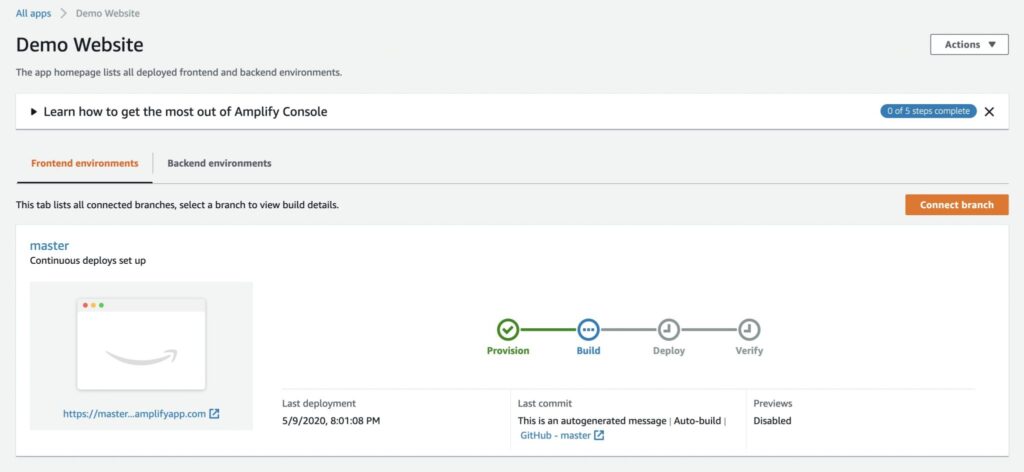This screenshot has height=472, width=1024.
Task: Click the Demo Website page heading
Action: 80,44
